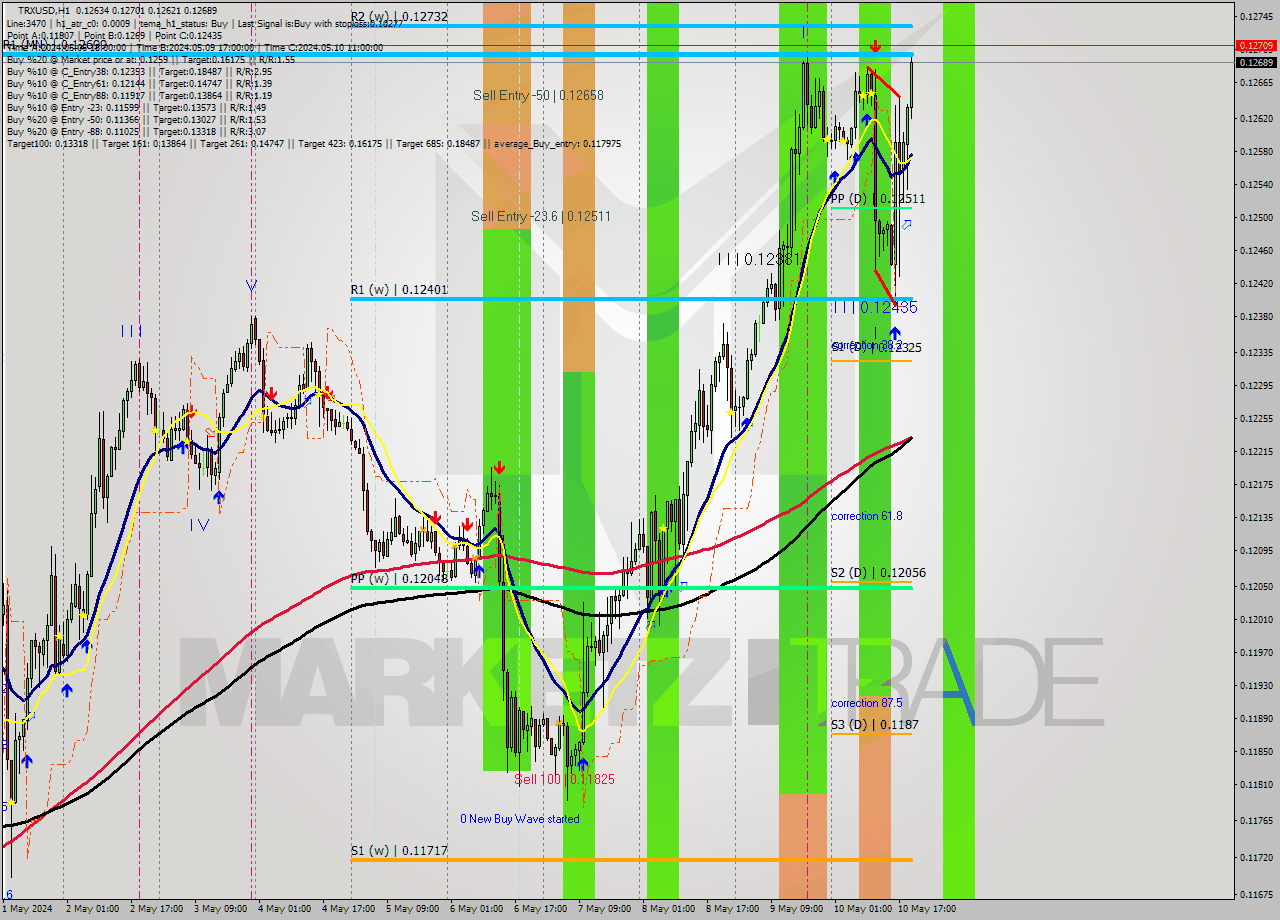Click the 'Sell Entry -23.6 | 0.12511' label
This screenshot has width=1280, height=920.
coord(541,216)
